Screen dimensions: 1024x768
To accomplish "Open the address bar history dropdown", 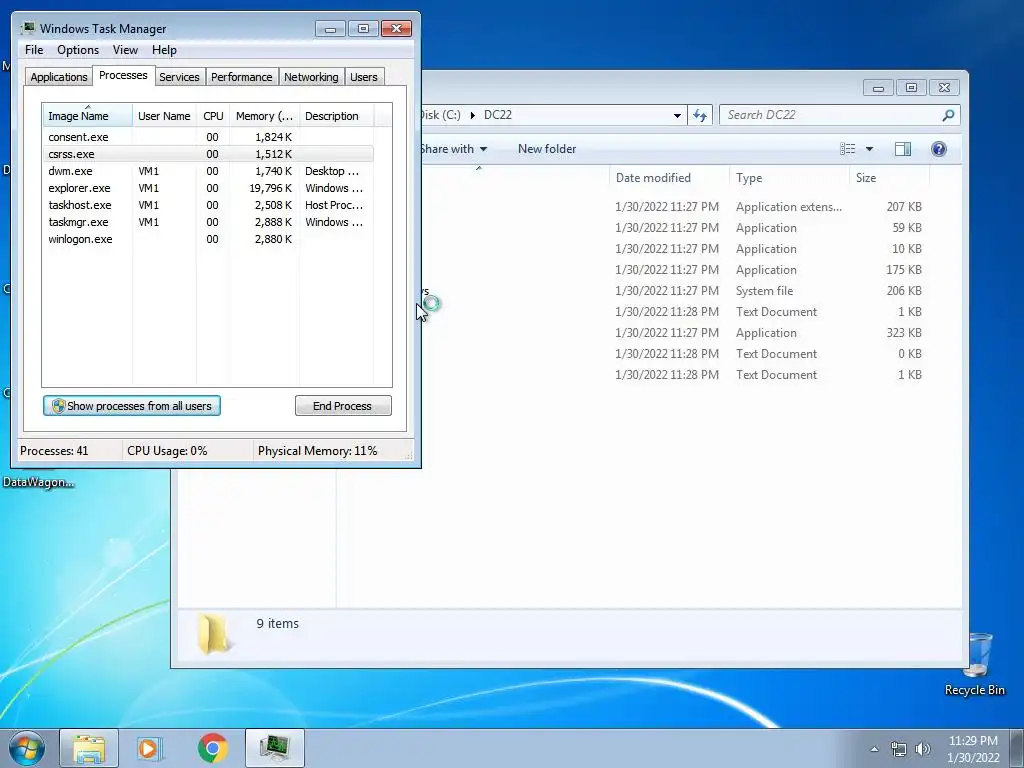I will 677,116.
